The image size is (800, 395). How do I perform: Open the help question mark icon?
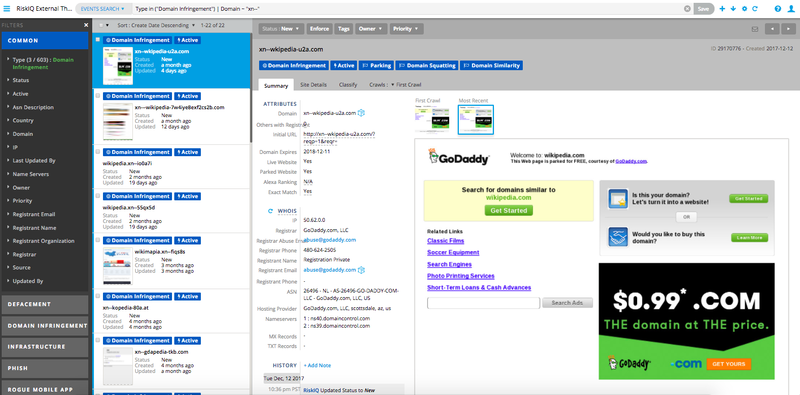click(x=778, y=9)
